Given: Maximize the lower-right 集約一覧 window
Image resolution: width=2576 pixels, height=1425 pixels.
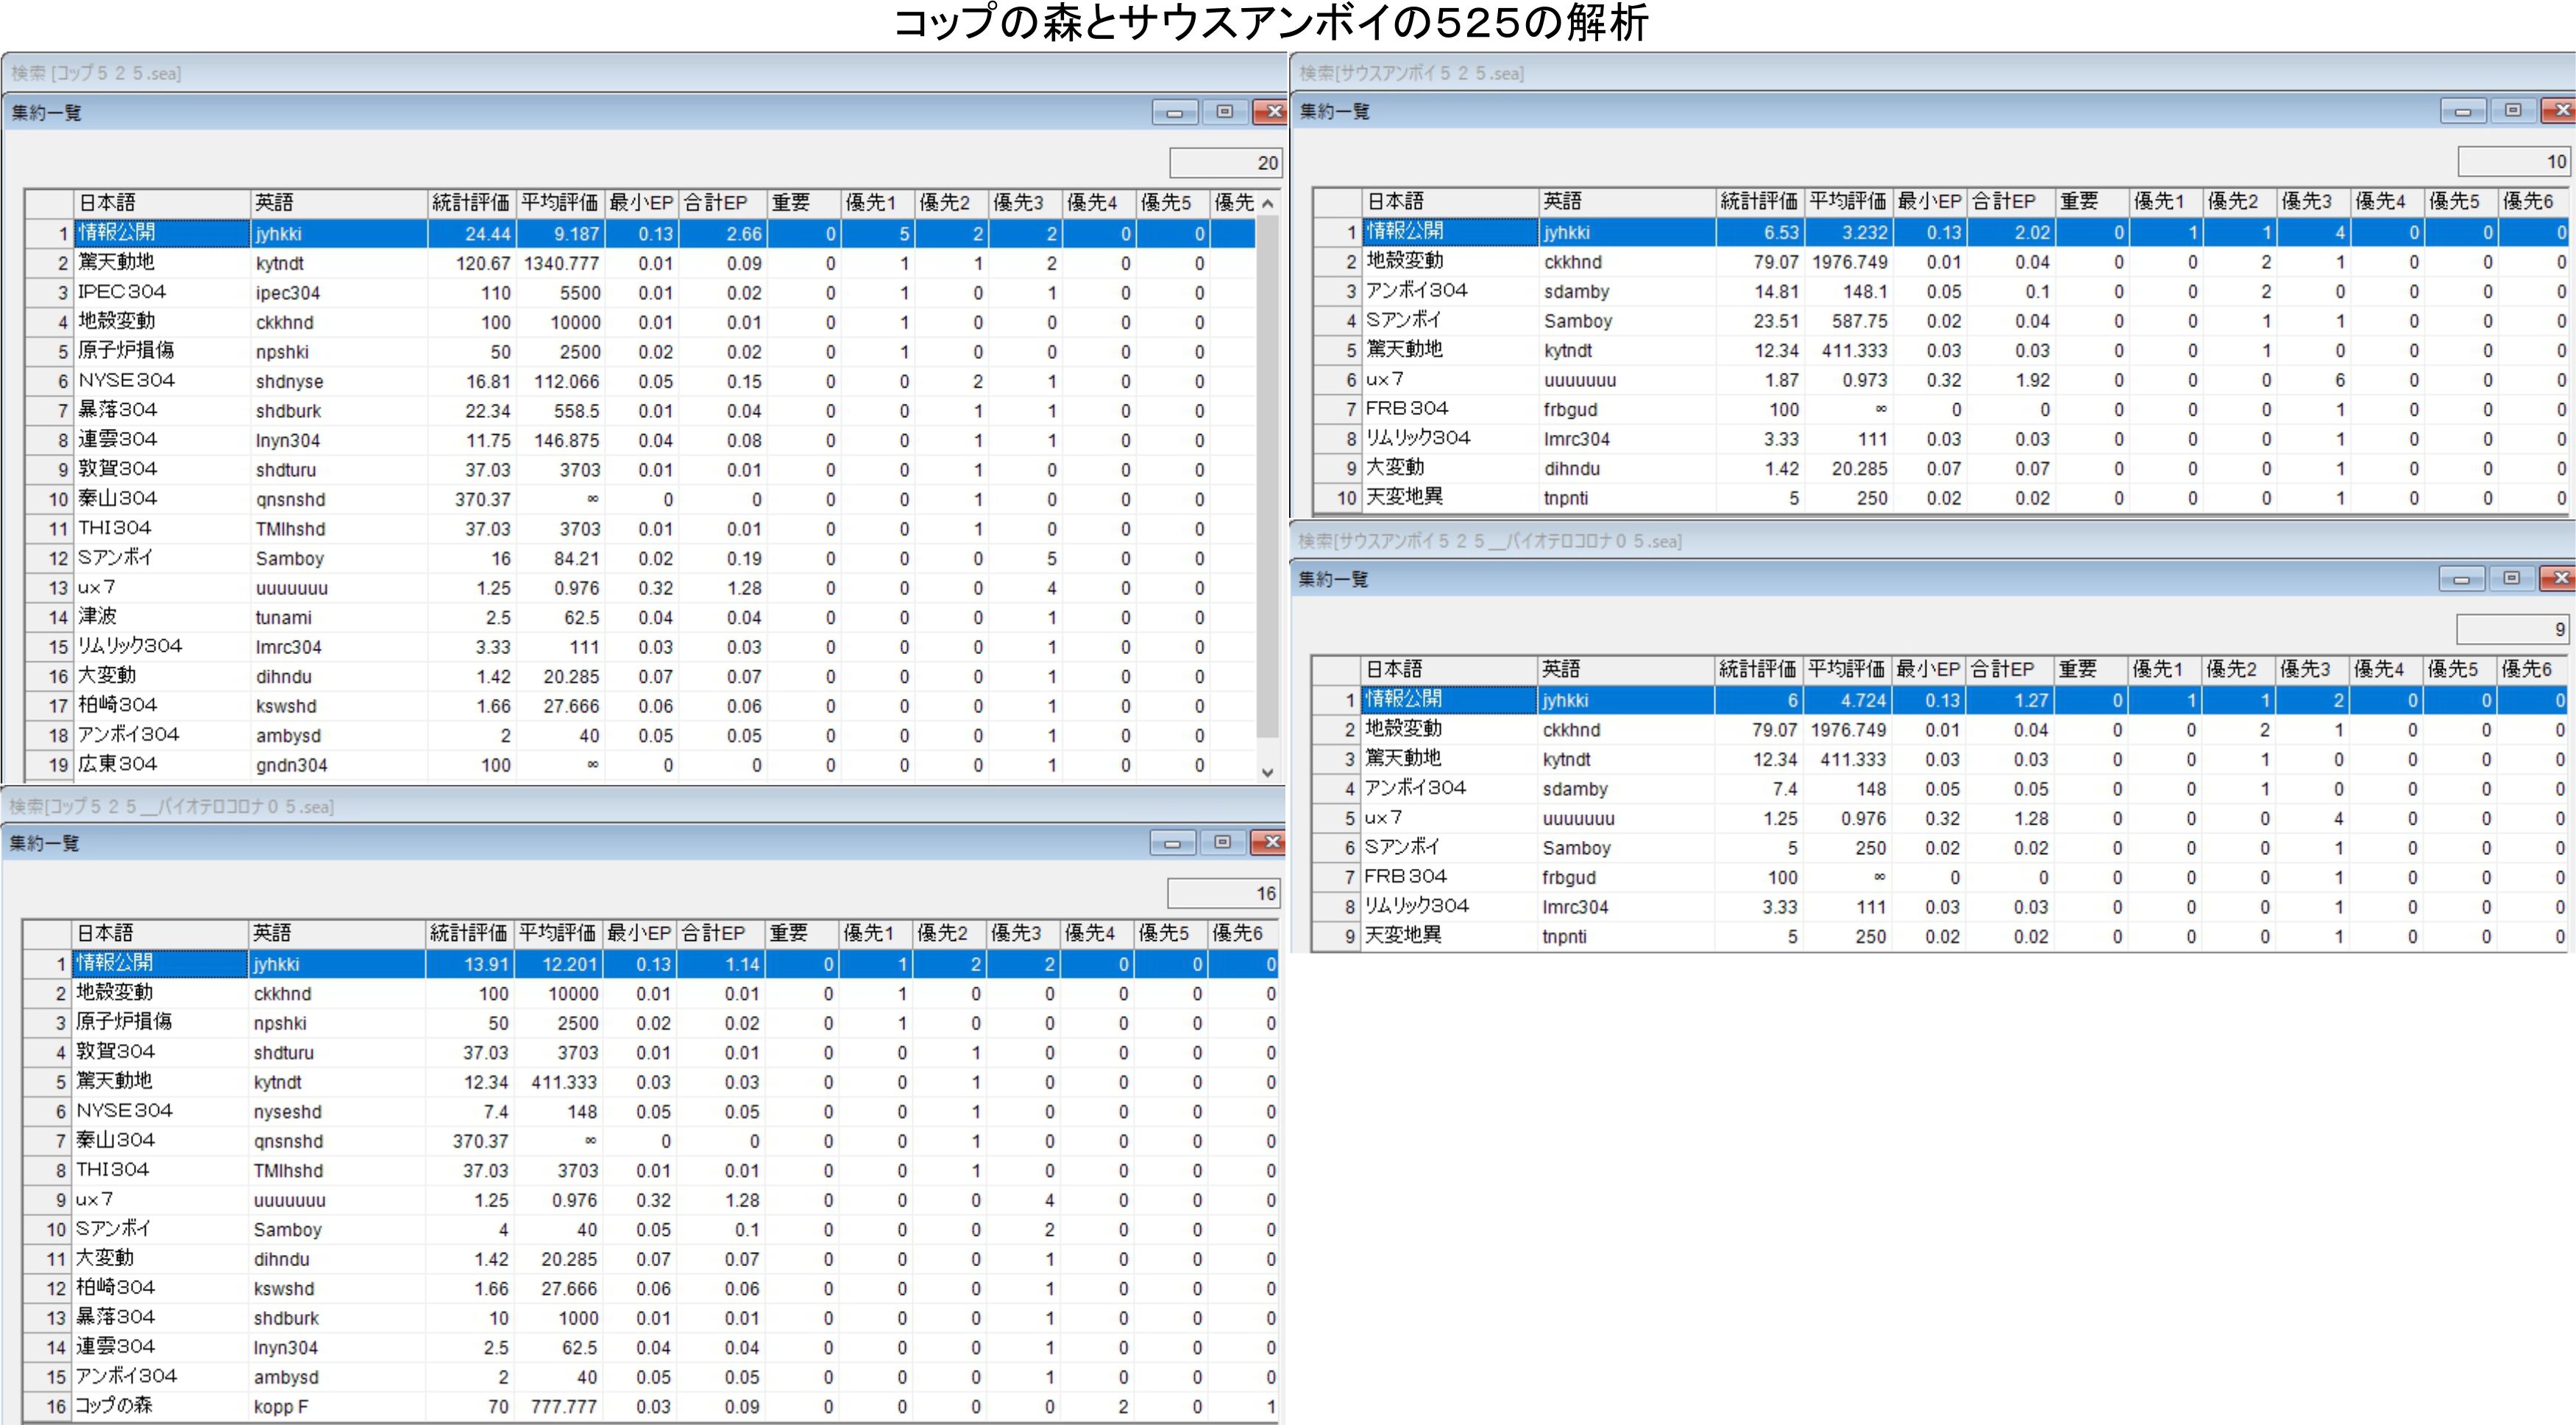Looking at the screenshot, I should coord(2510,578).
